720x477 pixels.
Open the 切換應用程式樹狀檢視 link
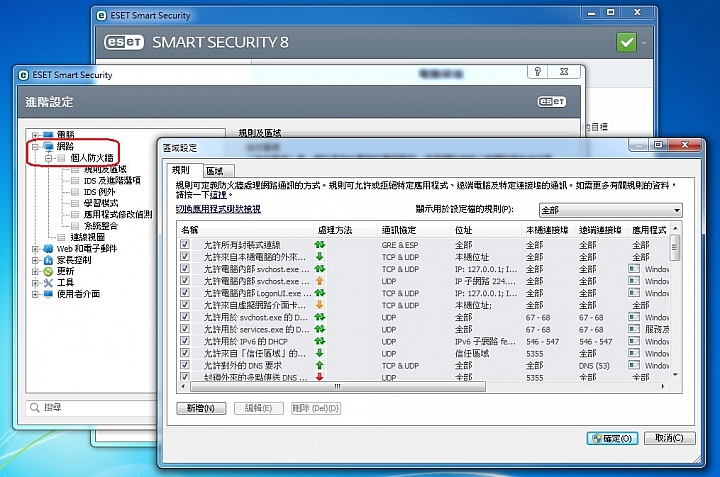[x=218, y=209]
